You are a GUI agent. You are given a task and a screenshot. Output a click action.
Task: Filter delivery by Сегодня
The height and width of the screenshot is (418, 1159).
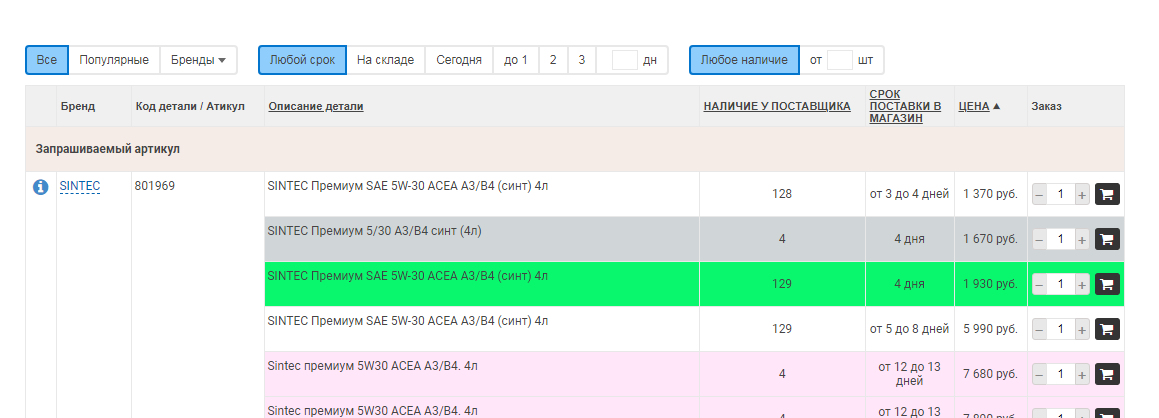point(459,60)
